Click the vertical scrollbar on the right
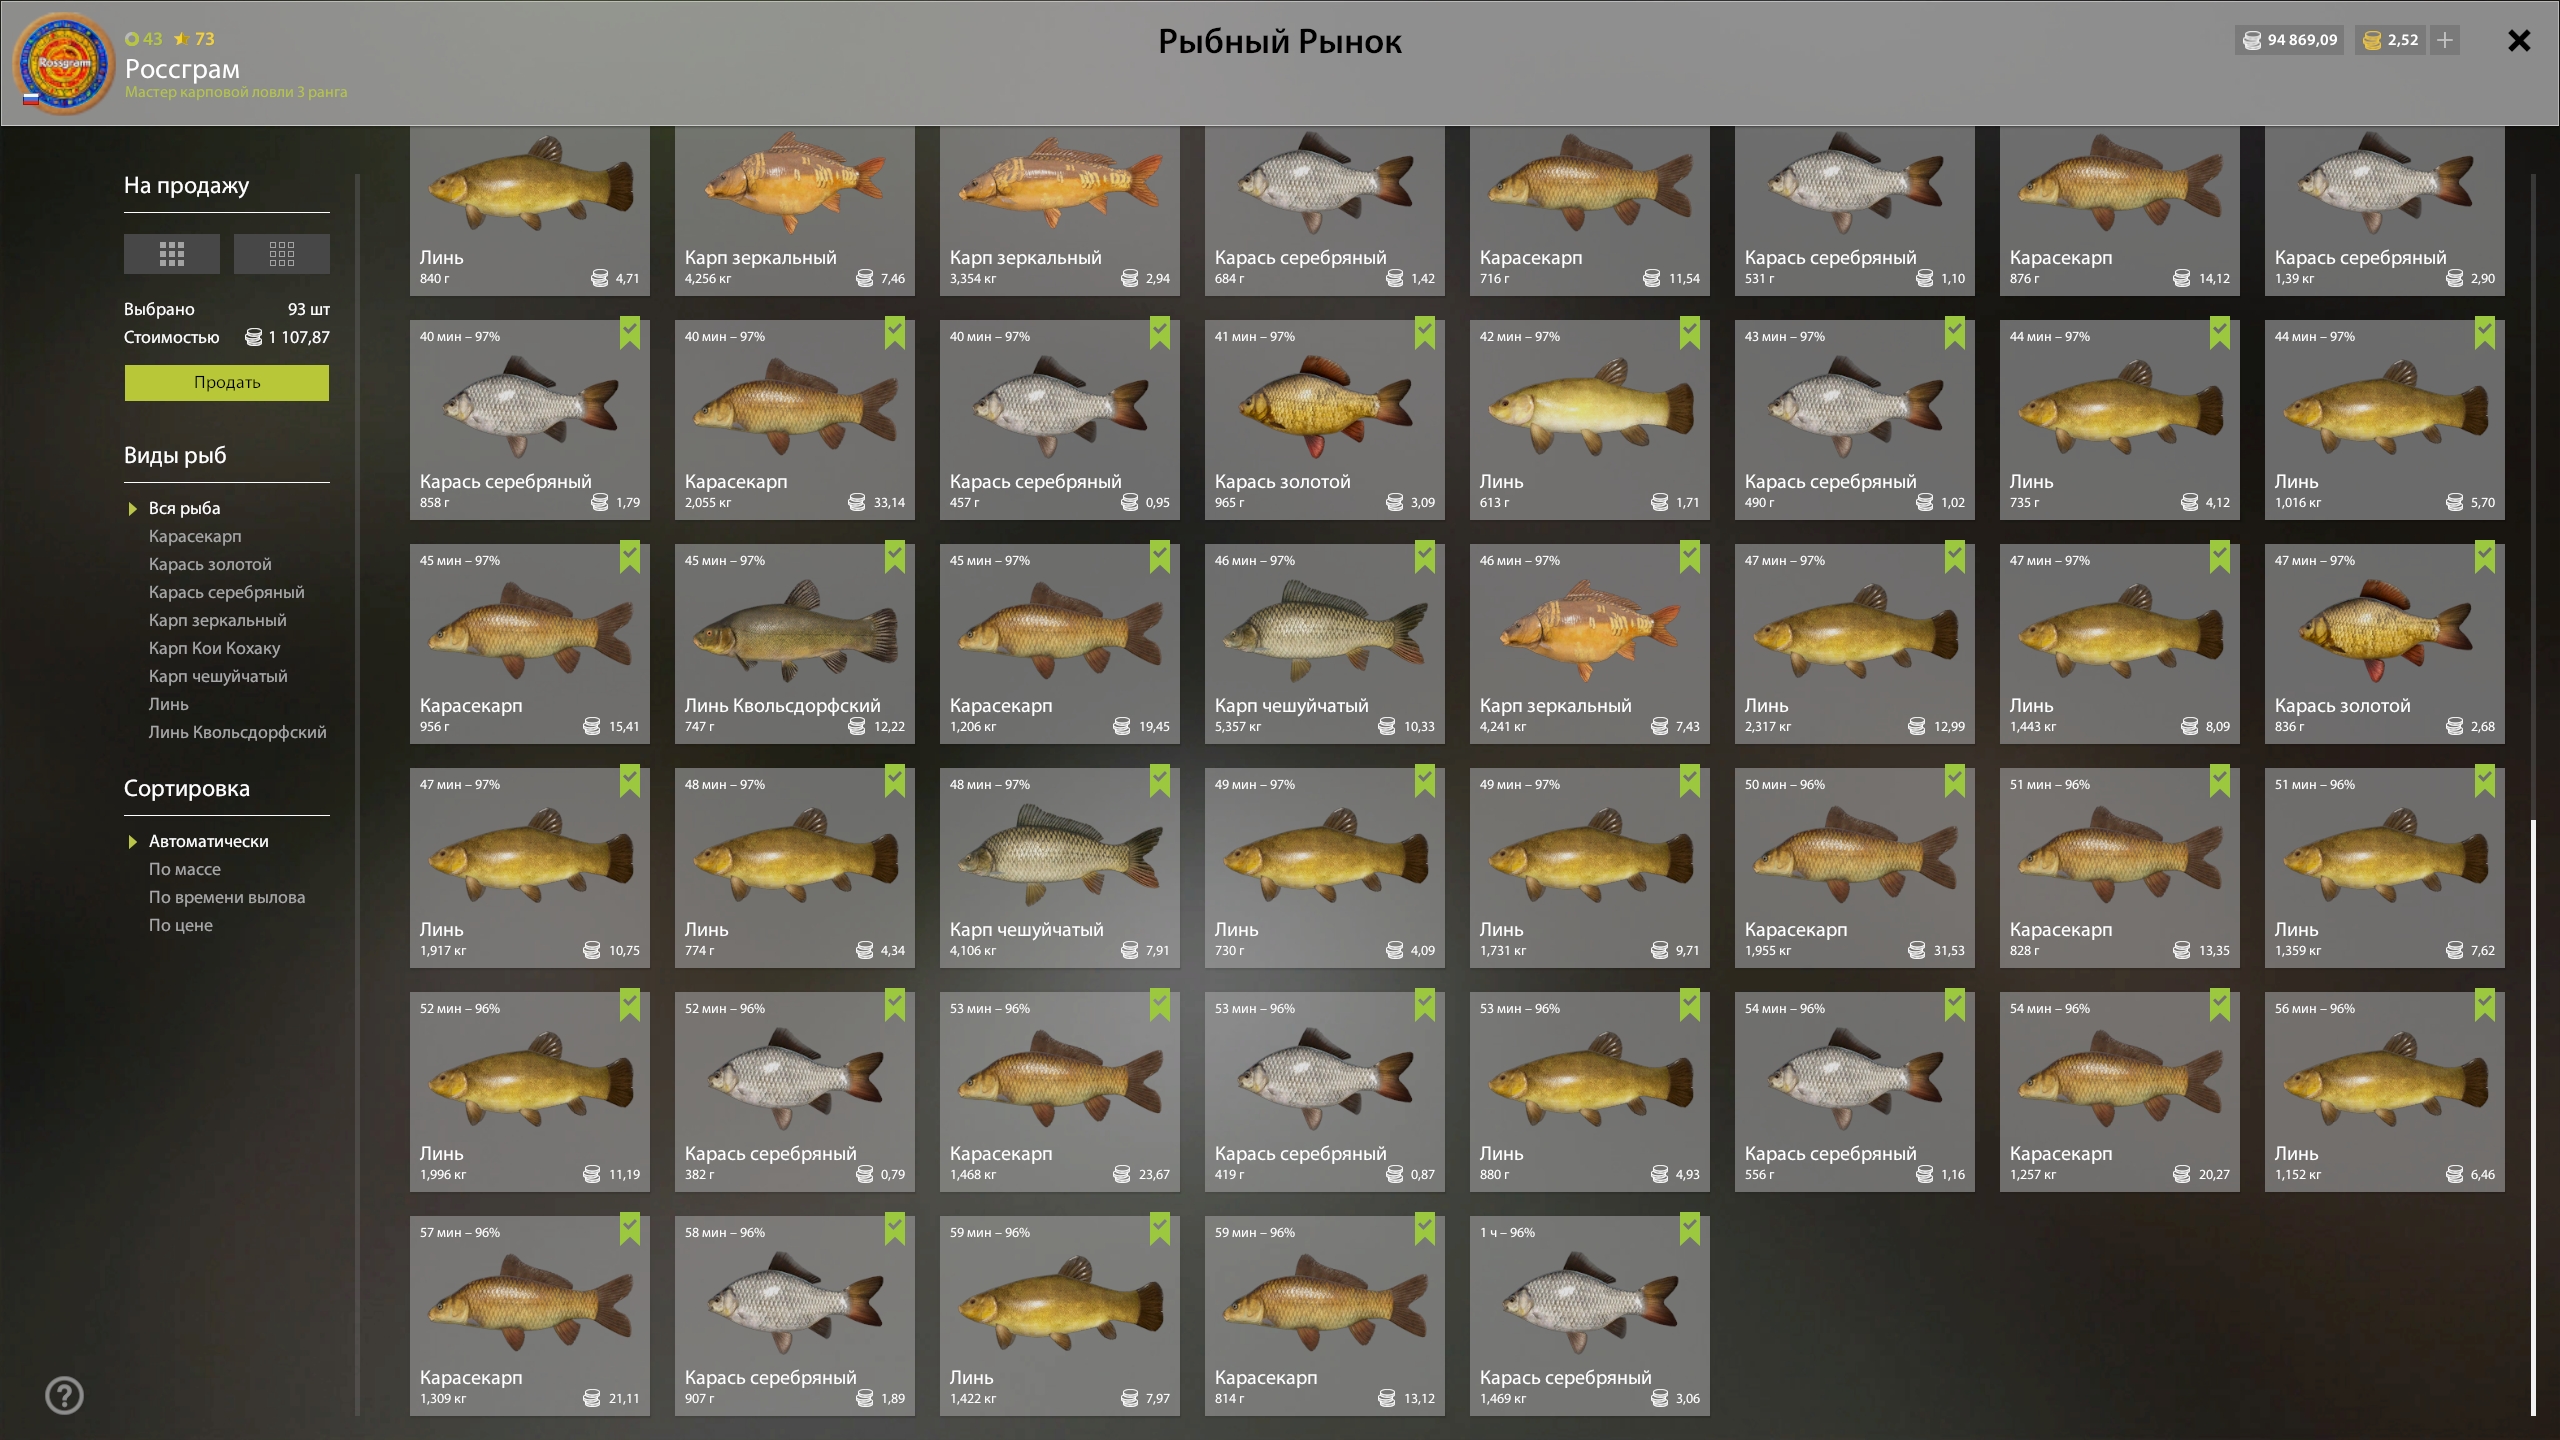Viewport: 2560px width, 1440px height. [x=2533, y=1115]
